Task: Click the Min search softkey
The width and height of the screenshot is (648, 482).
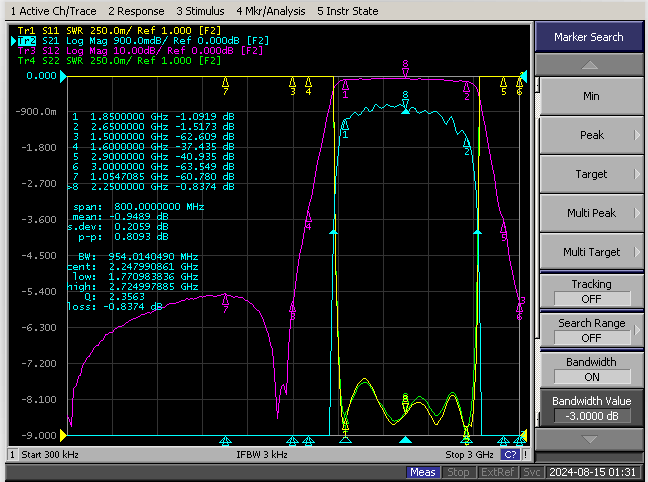Action: tap(591, 96)
